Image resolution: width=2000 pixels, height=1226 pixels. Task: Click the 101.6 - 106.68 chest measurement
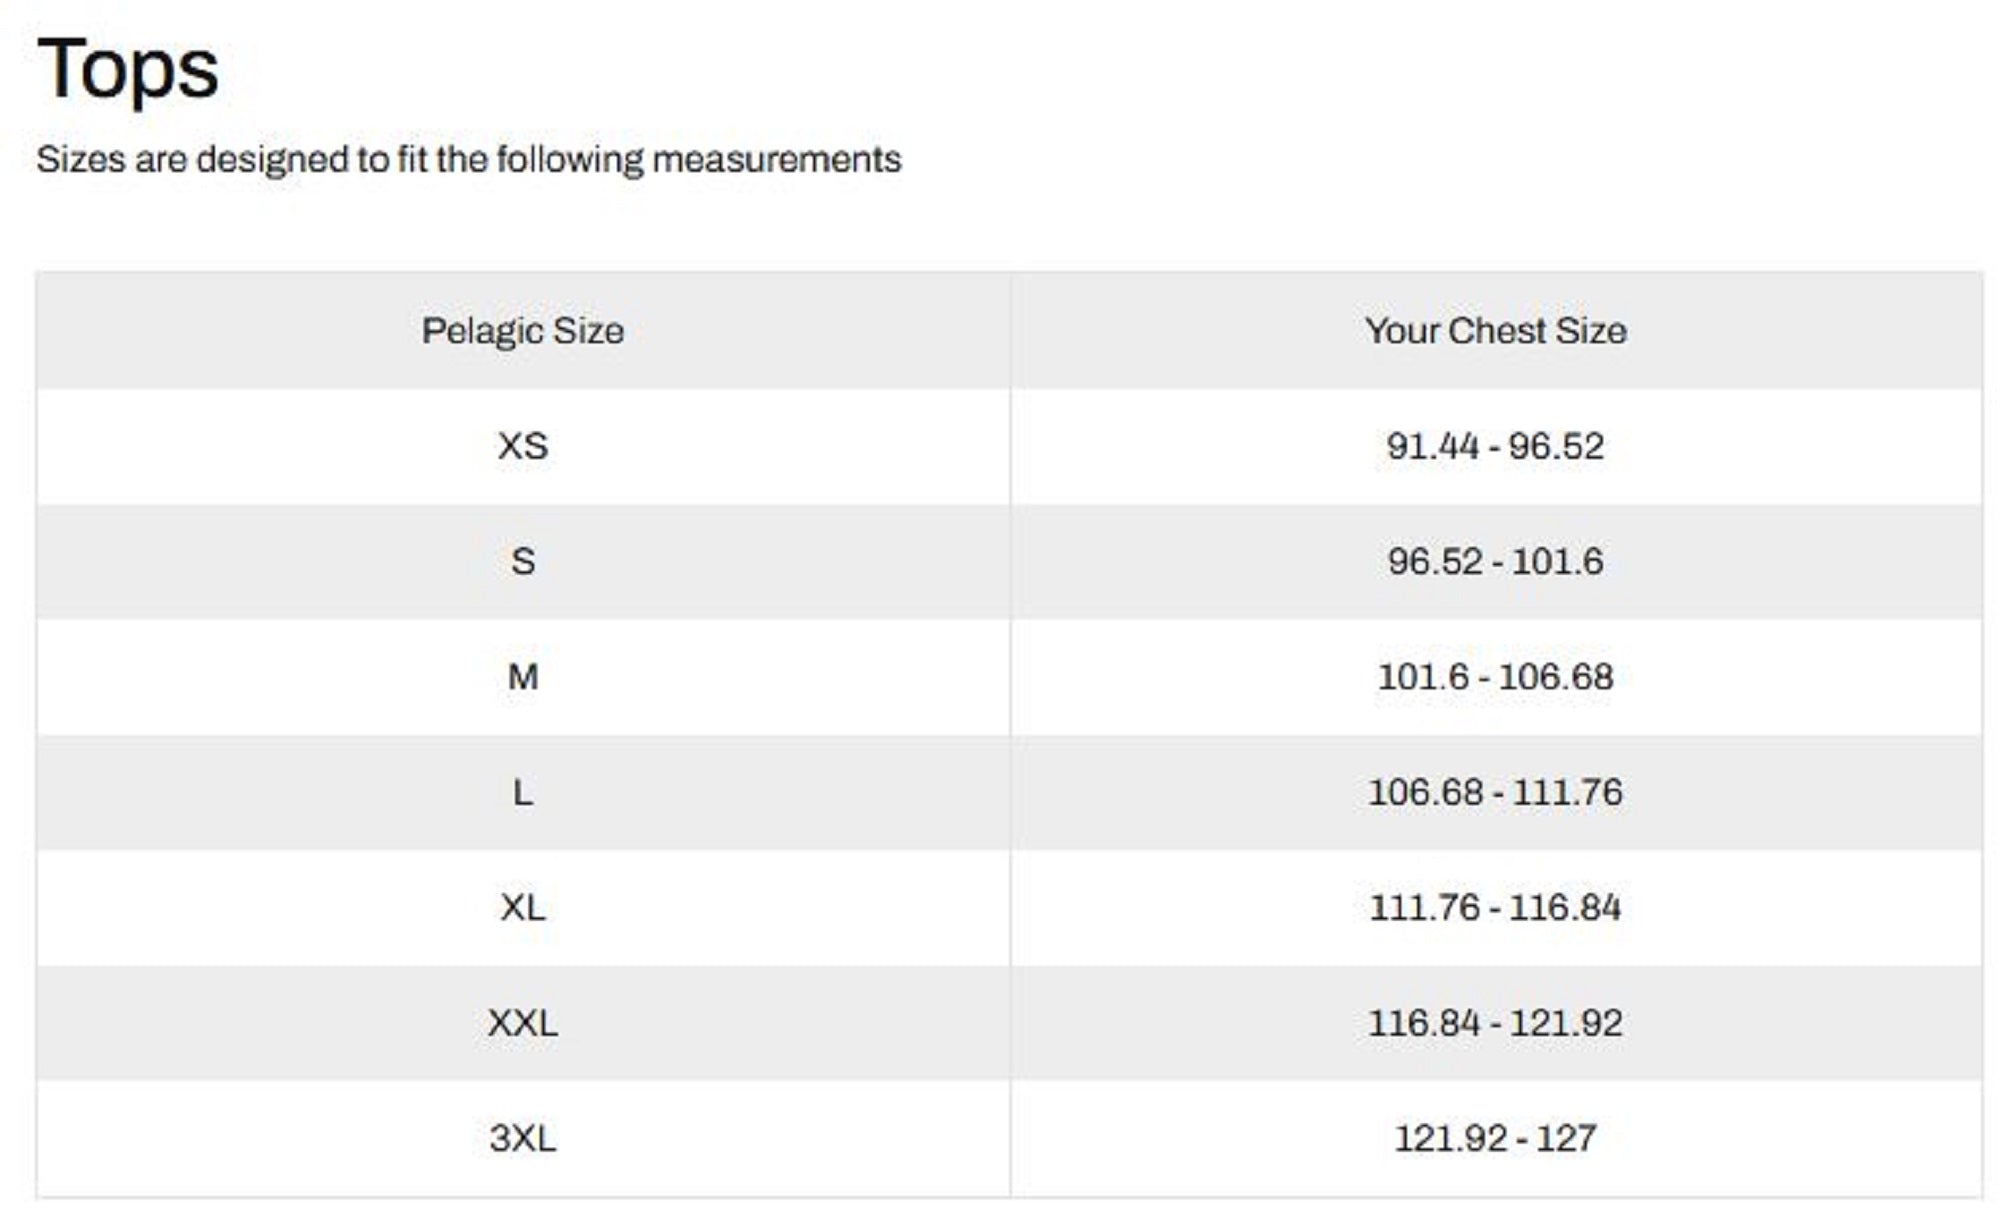pos(1495,677)
